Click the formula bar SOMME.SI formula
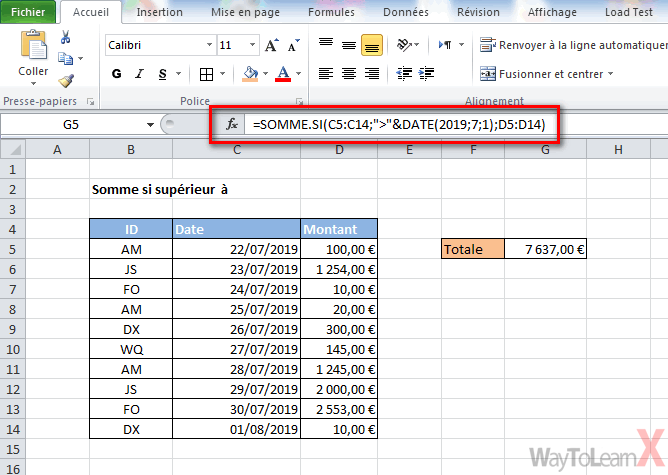 click(x=399, y=124)
